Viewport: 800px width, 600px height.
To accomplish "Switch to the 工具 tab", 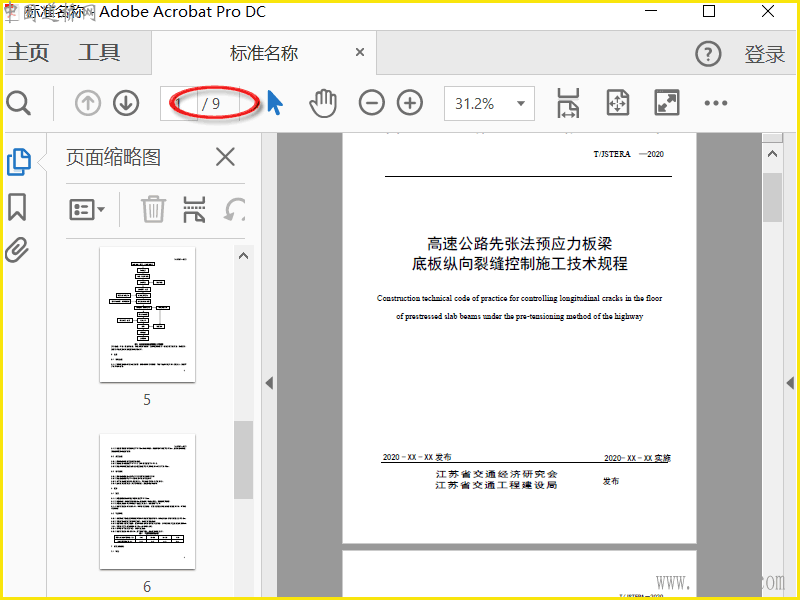I will [x=99, y=53].
